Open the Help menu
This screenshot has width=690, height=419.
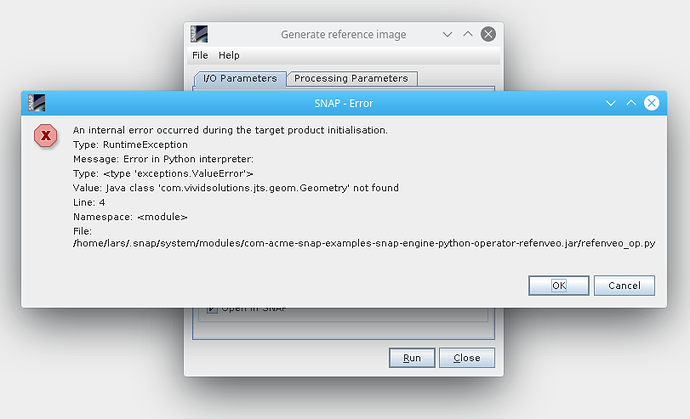229,55
